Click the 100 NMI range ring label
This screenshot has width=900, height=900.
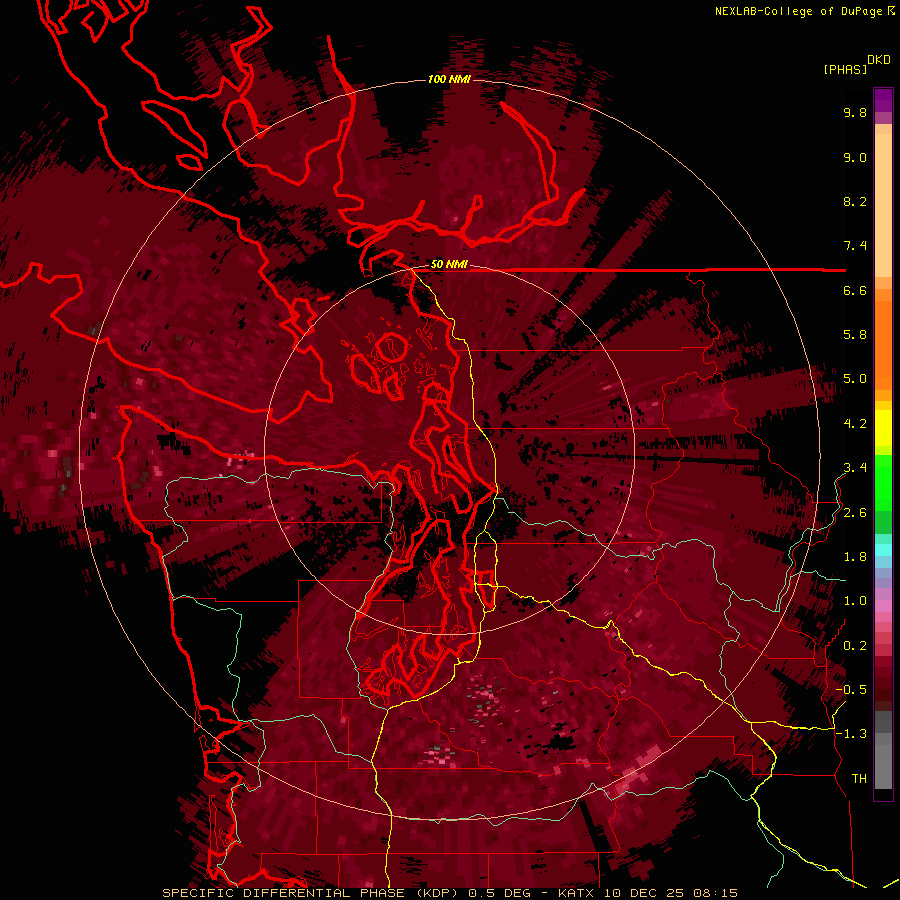[449, 79]
